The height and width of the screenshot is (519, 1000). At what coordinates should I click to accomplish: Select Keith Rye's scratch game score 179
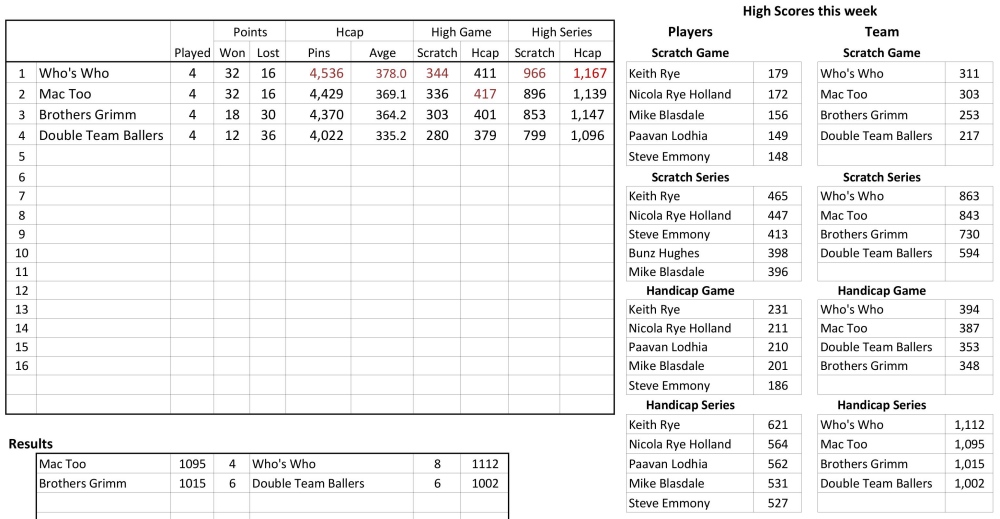click(777, 73)
